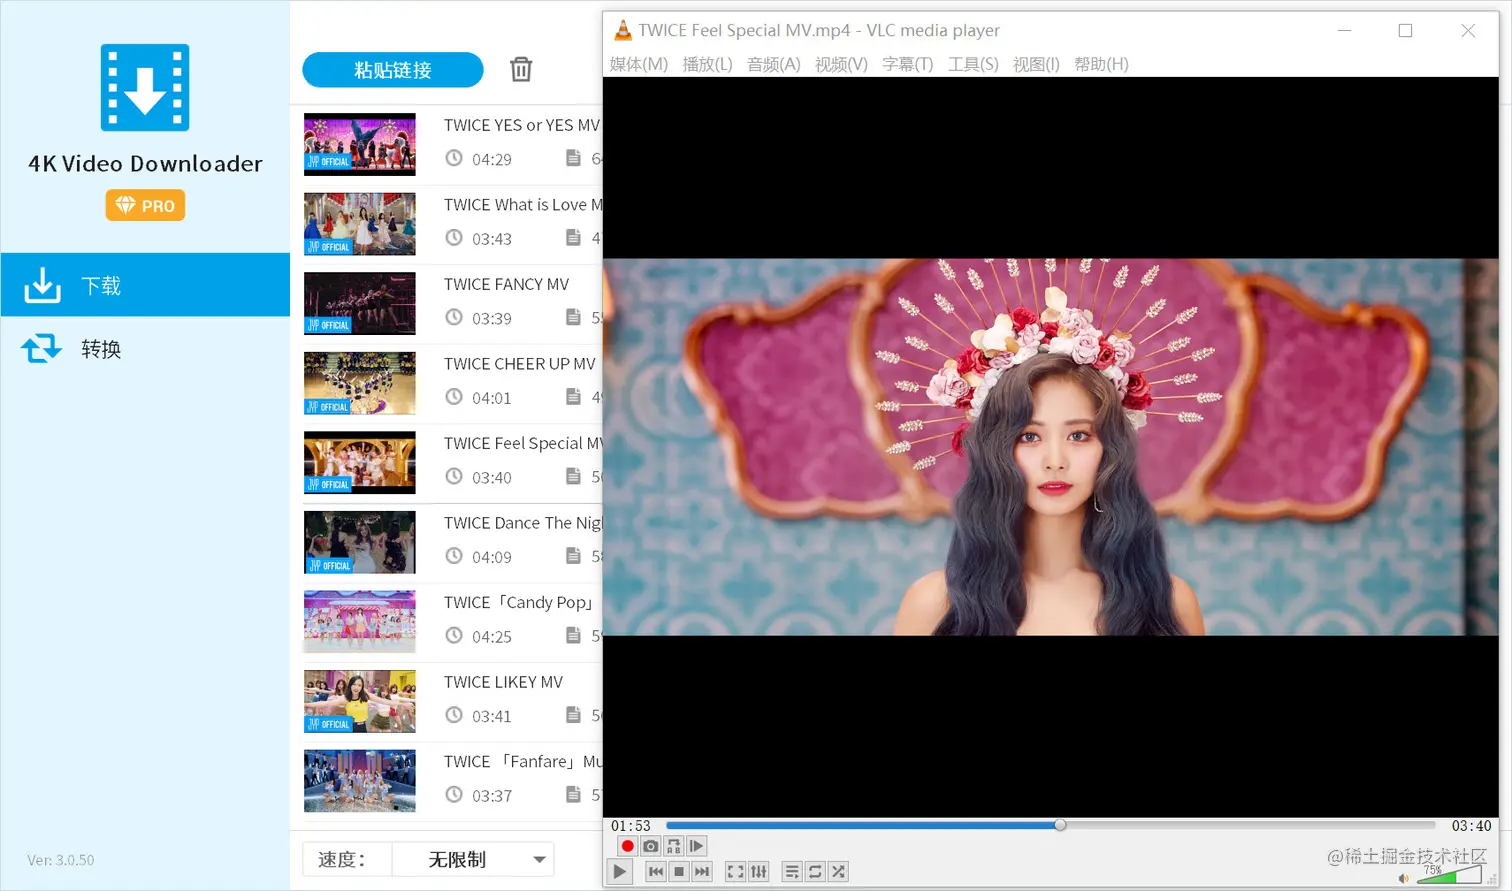Select the TWICE FANCY MV title
The image size is (1512, 891).
(506, 284)
